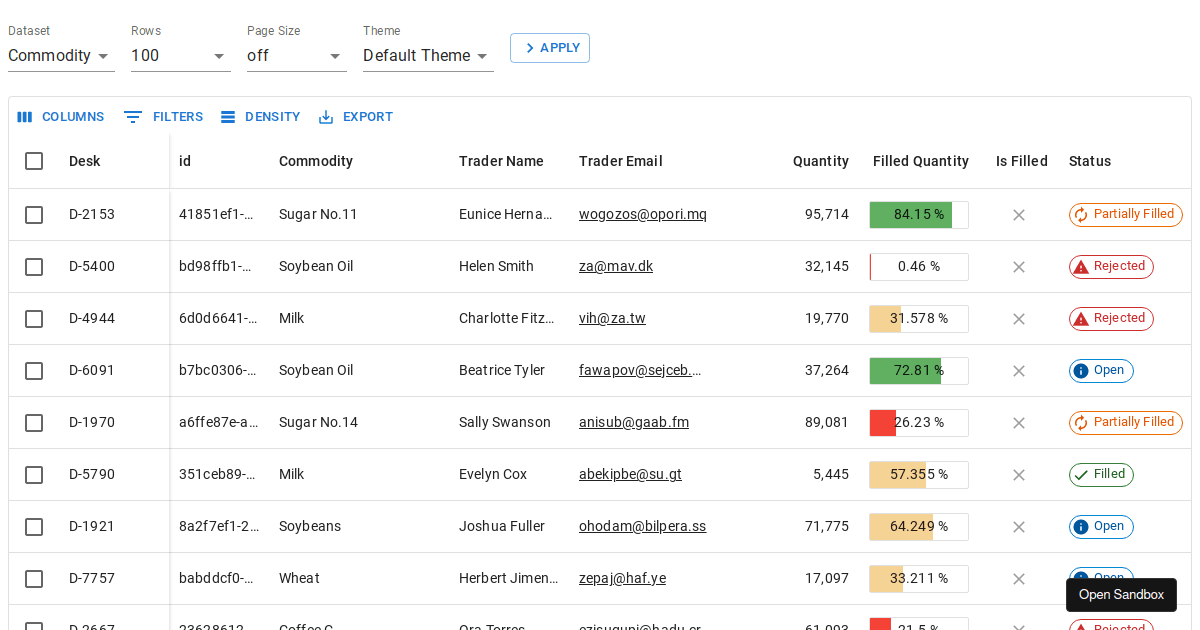Click the Quantity column header

tap(820, 161)
